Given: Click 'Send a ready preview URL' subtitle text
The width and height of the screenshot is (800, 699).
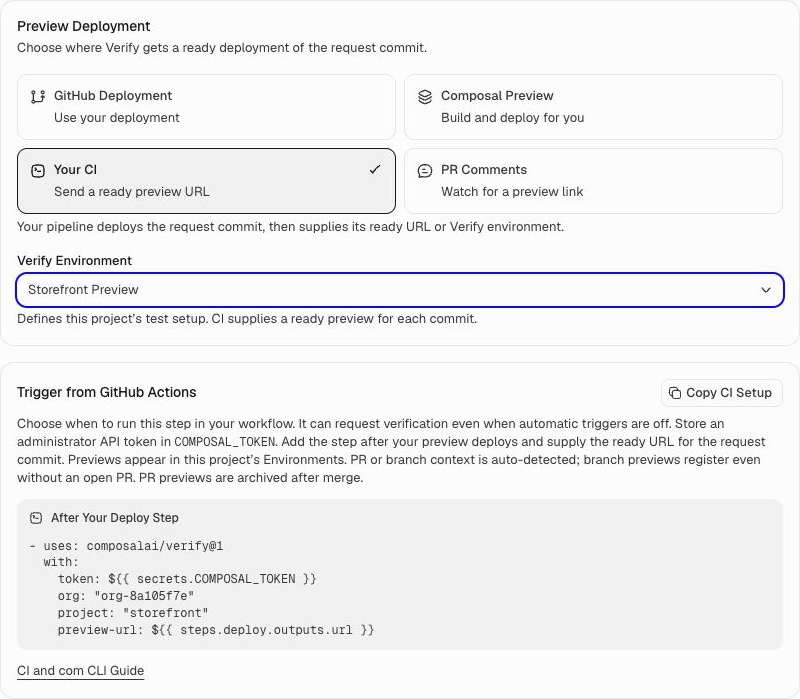Looking at the screenshot, I should click(132, 192).
